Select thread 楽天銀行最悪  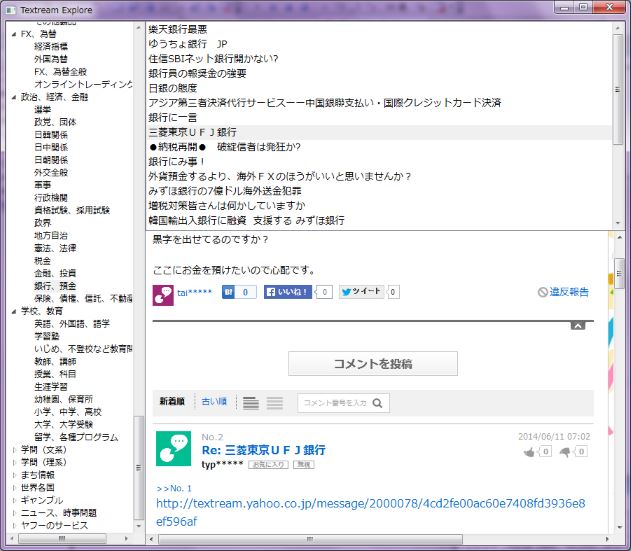(x=177, y=29)
